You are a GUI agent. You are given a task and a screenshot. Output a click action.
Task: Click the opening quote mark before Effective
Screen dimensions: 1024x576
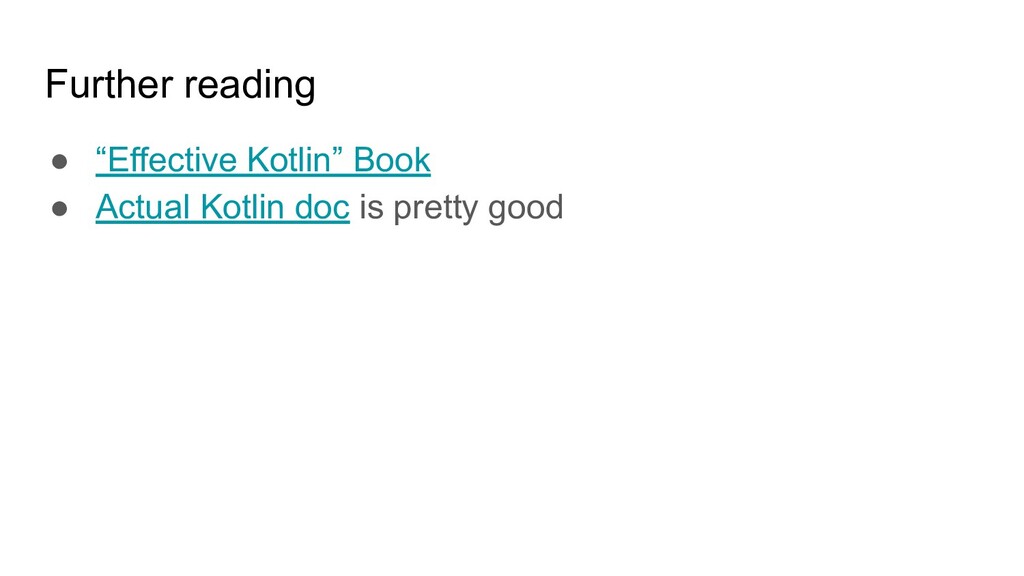101,152
